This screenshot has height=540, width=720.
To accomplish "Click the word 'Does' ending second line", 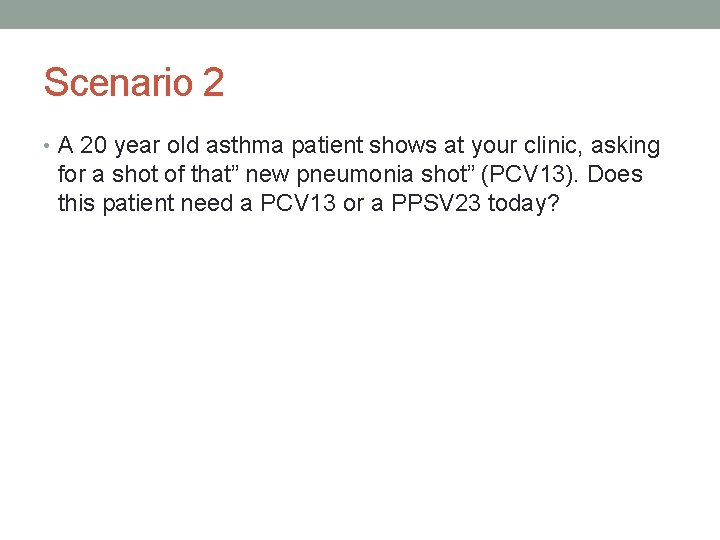I will coord(614,174).
